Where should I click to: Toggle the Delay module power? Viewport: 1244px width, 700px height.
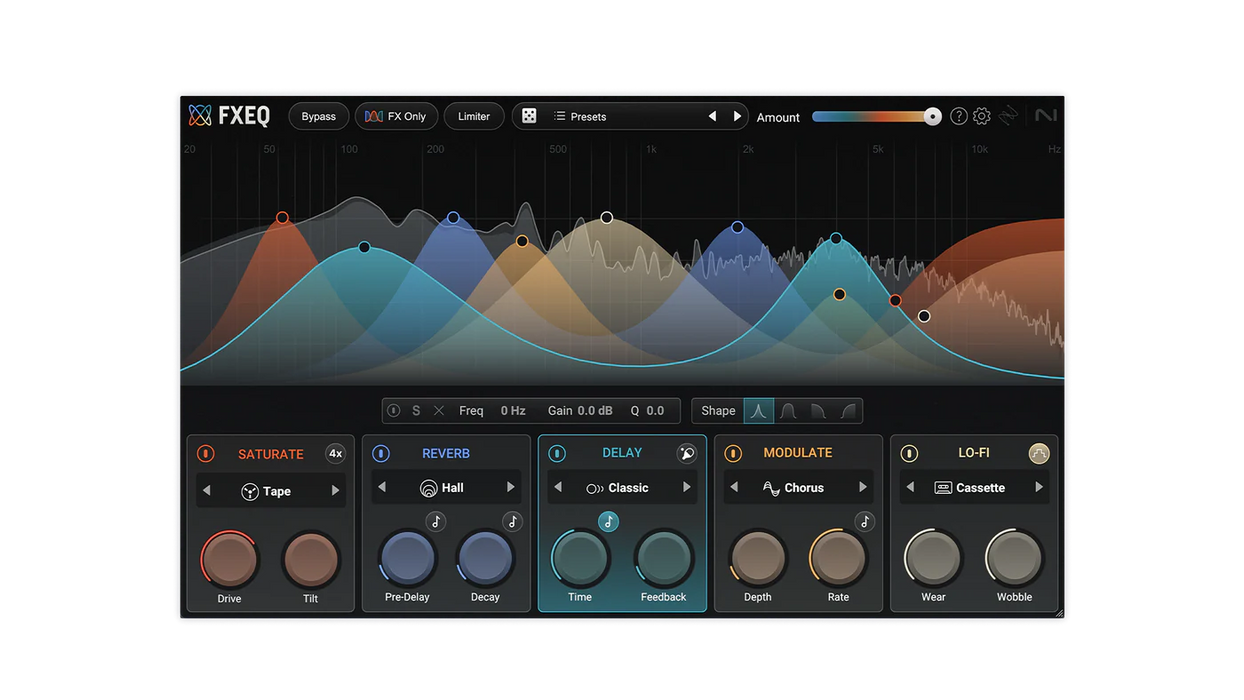[x=557, y=454]
